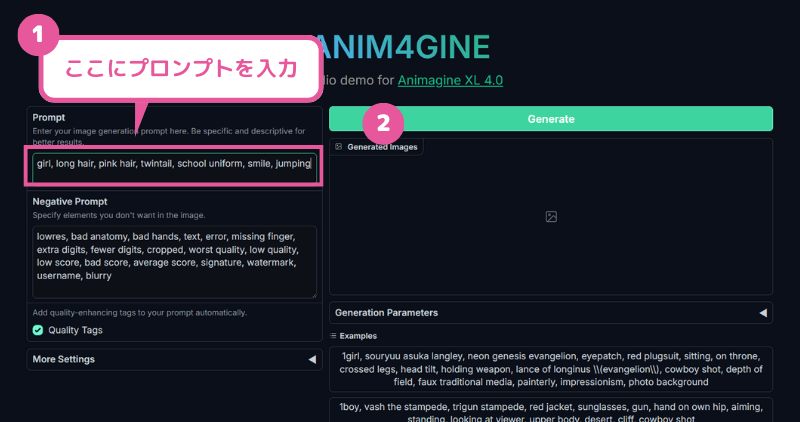Click inside the Negative Prompt text area
Screen dimensions: 800x422
[x=174, y=262]
